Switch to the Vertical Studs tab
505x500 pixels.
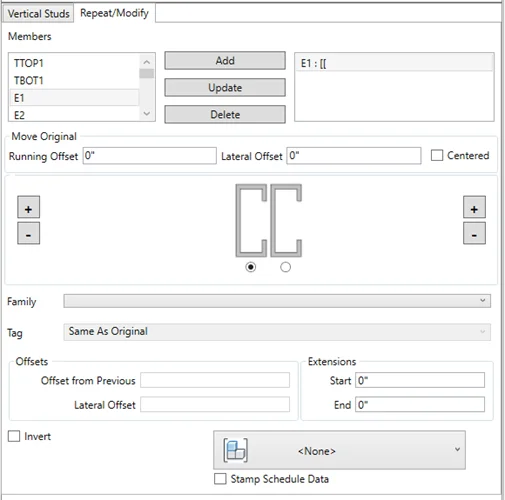click(x=38, y=14)
